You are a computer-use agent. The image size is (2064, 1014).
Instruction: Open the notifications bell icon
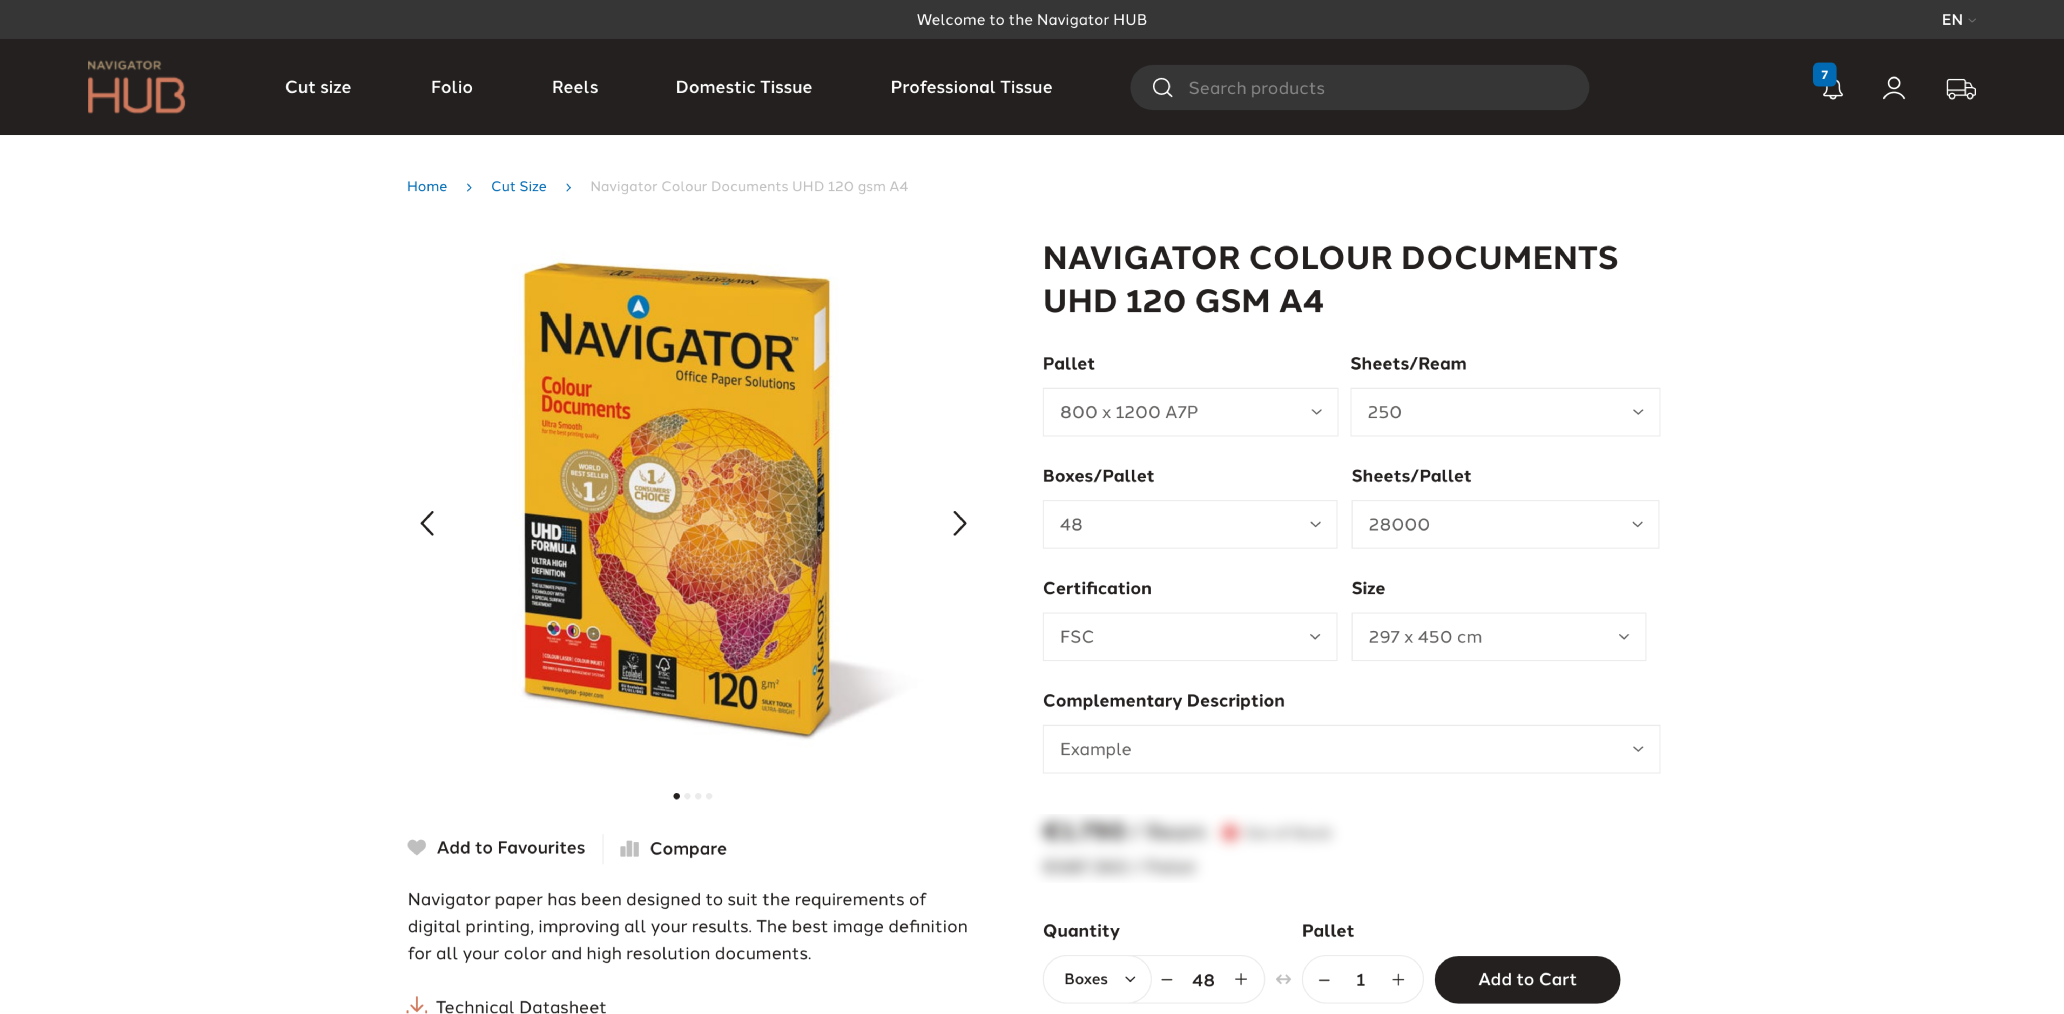point(1832,89)
